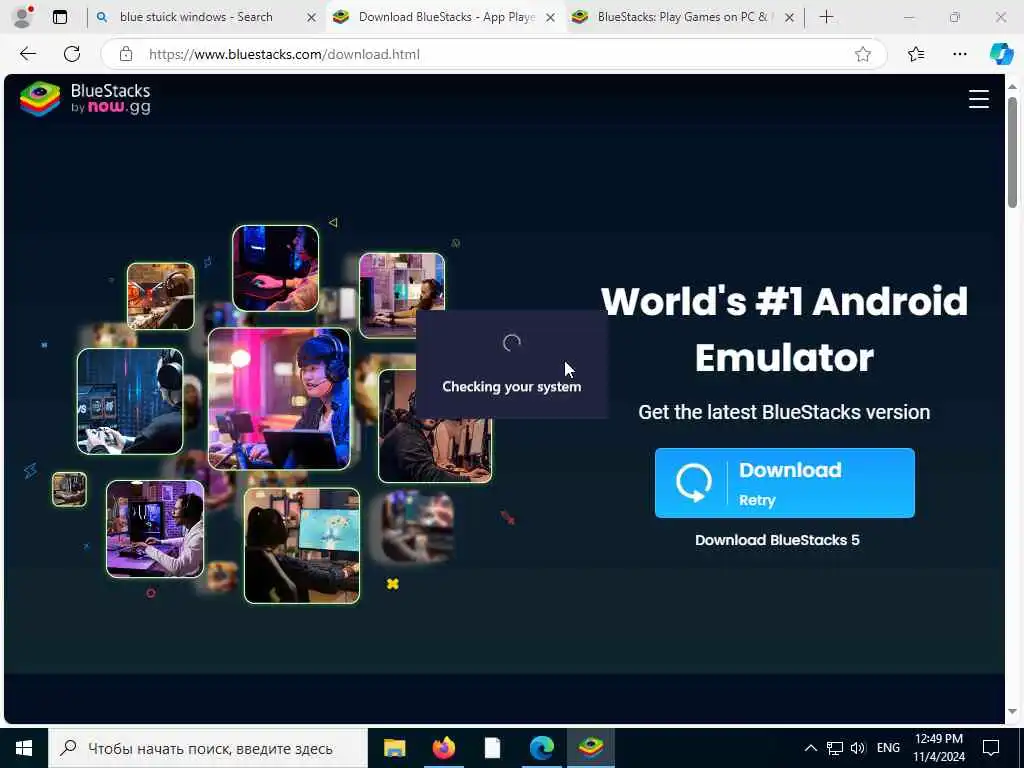Click the 'World's #1 Android Emulator' heading

click(784, 329)
